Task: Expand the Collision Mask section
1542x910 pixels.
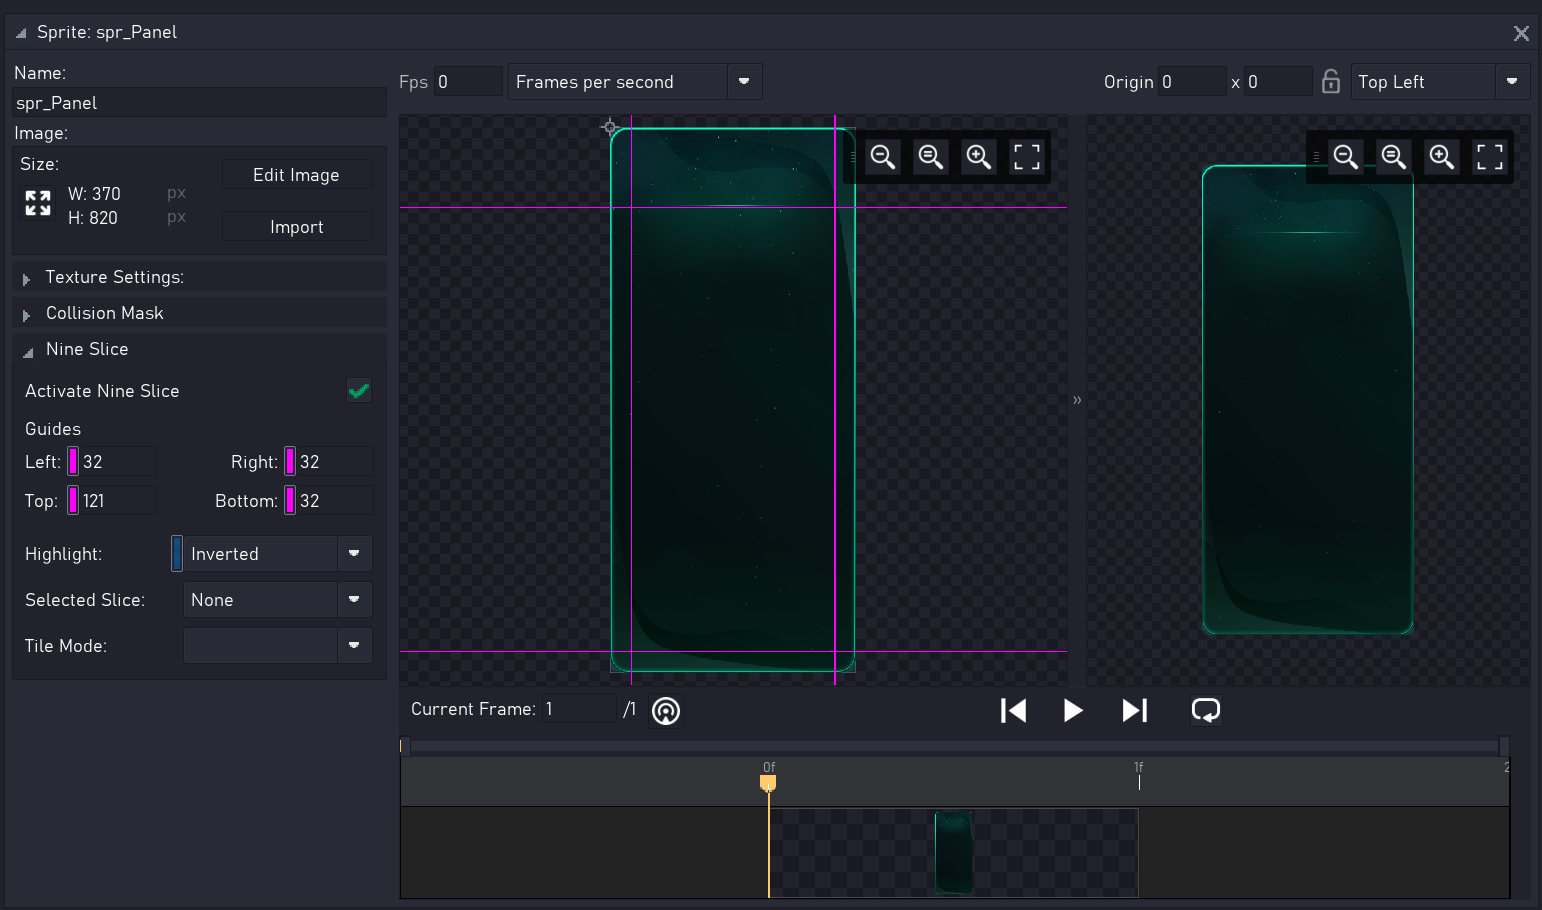Action: (x=27, y=315)
